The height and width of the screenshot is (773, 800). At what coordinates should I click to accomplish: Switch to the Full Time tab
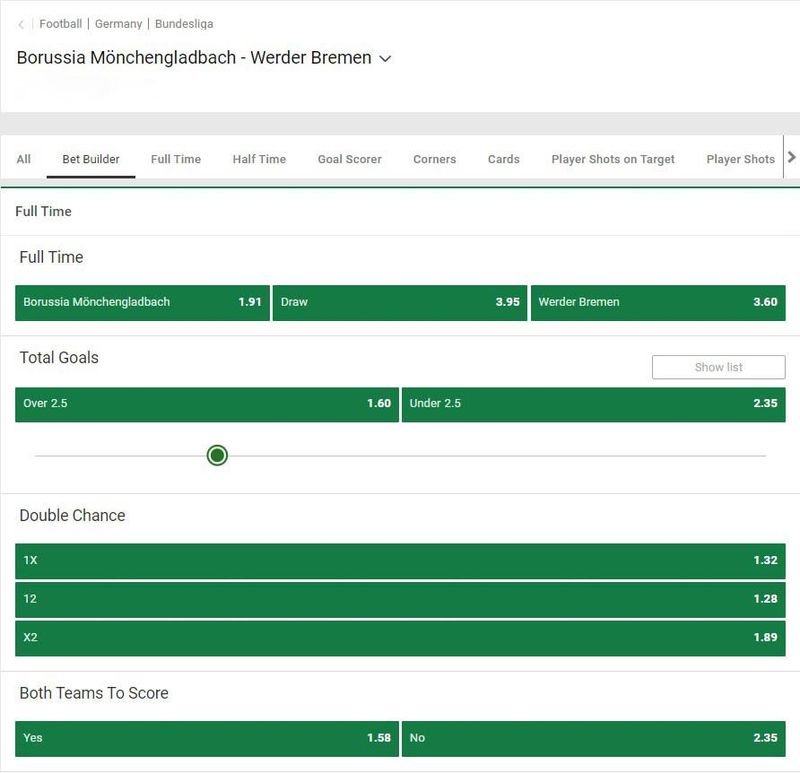176,159
